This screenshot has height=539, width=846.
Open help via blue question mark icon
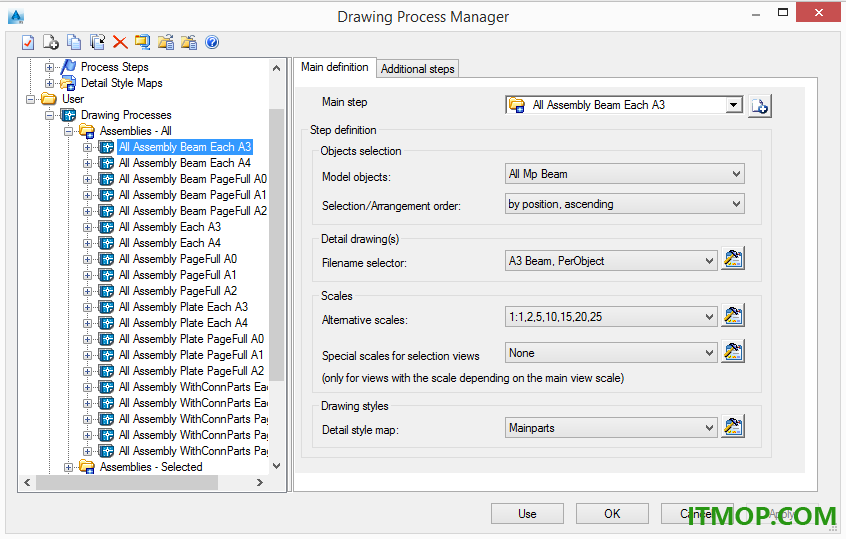pyautogui.click(x=212, y=42)
